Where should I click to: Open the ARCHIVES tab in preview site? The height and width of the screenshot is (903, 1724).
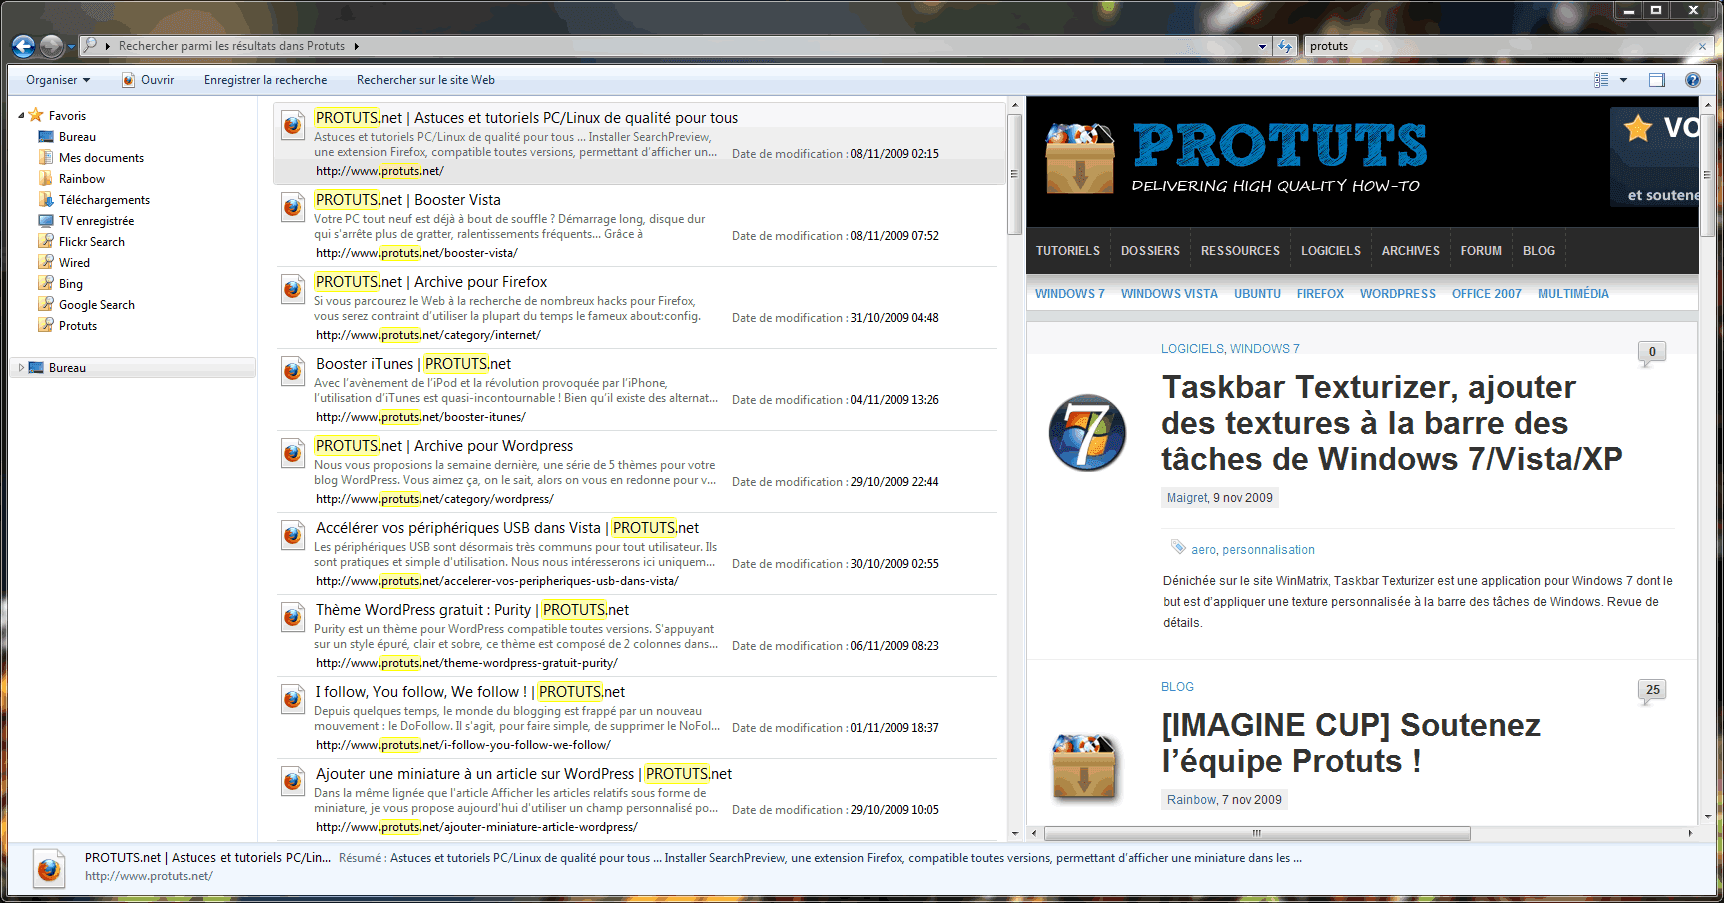coord(1411,251)
